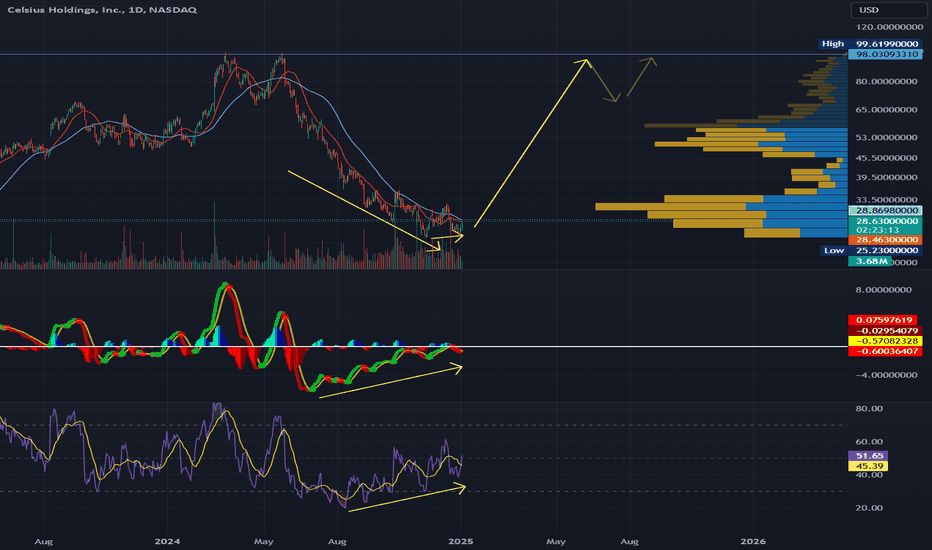Click the 8.00000000 MACD scale label

click(883, 290)
